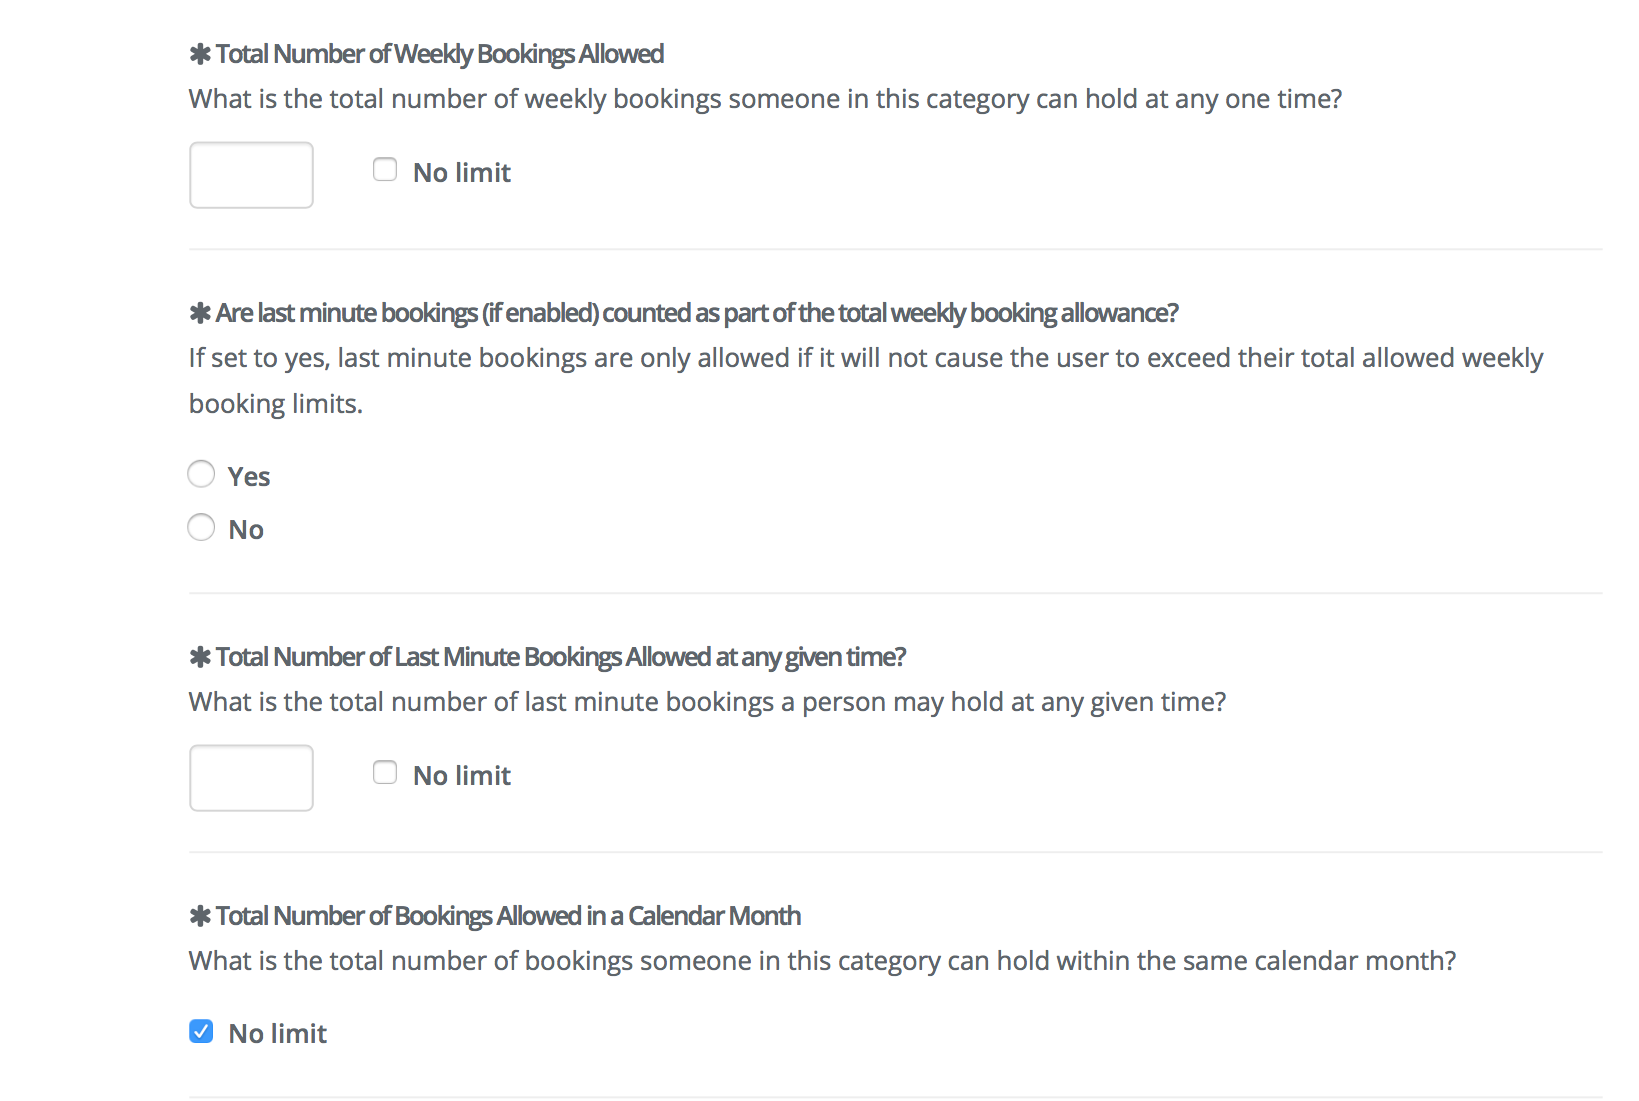Tick the No limit checkbox for weekly bookings

(x=385, y=170)
